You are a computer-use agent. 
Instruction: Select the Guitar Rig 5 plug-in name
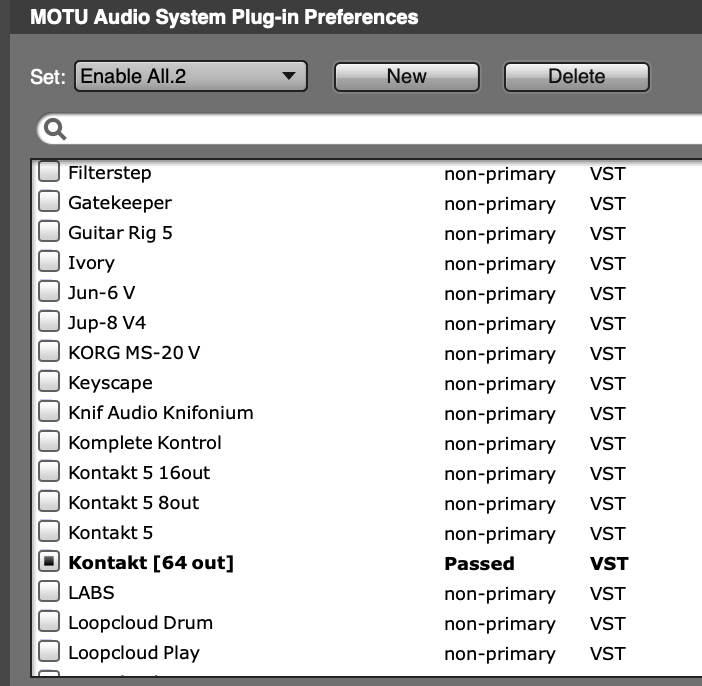tap(120, 233)
